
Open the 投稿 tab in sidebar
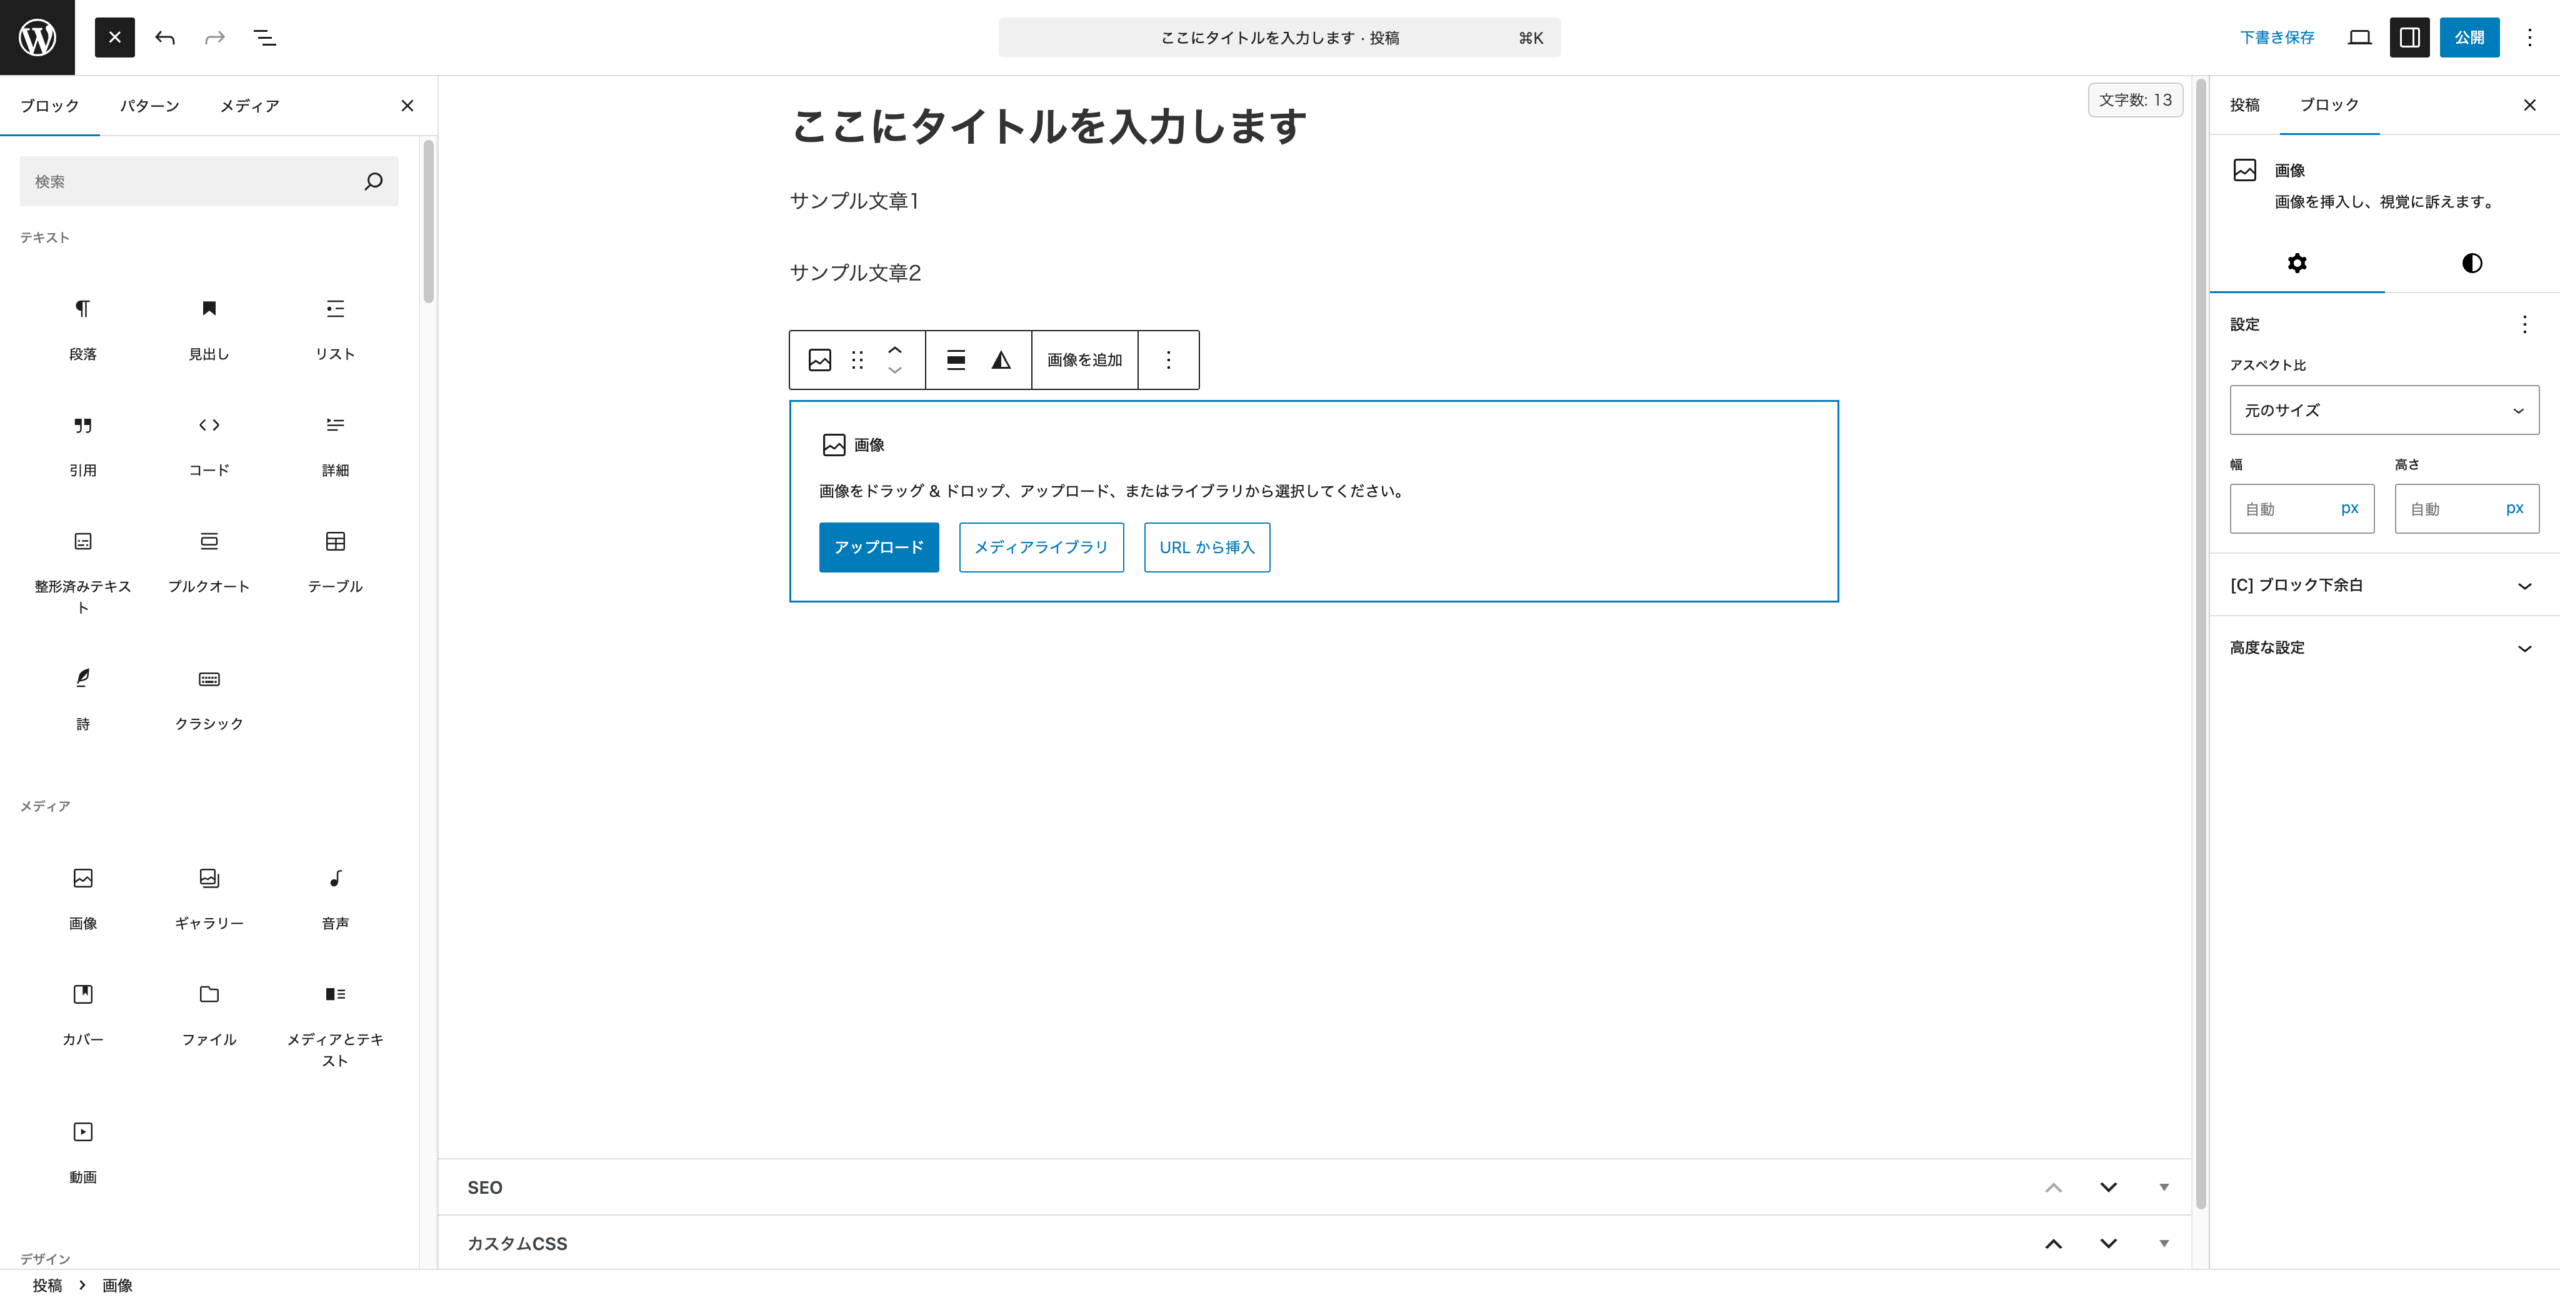pos(2244,105)
